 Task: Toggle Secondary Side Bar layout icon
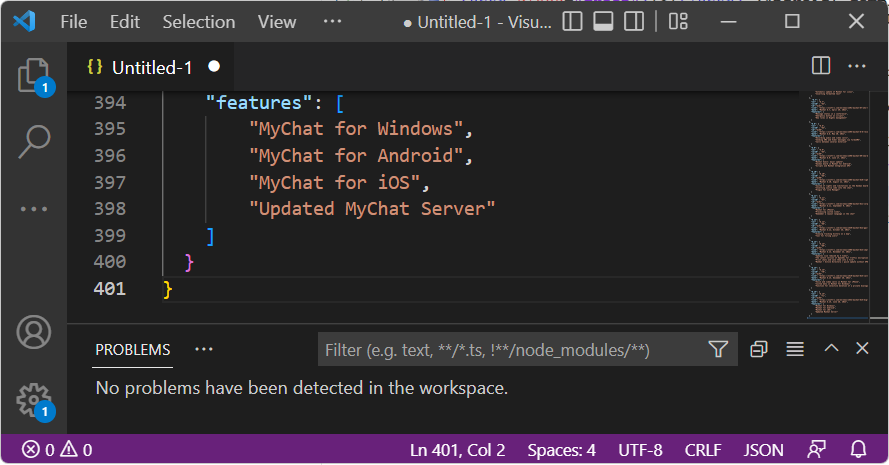tap(633, 22)
